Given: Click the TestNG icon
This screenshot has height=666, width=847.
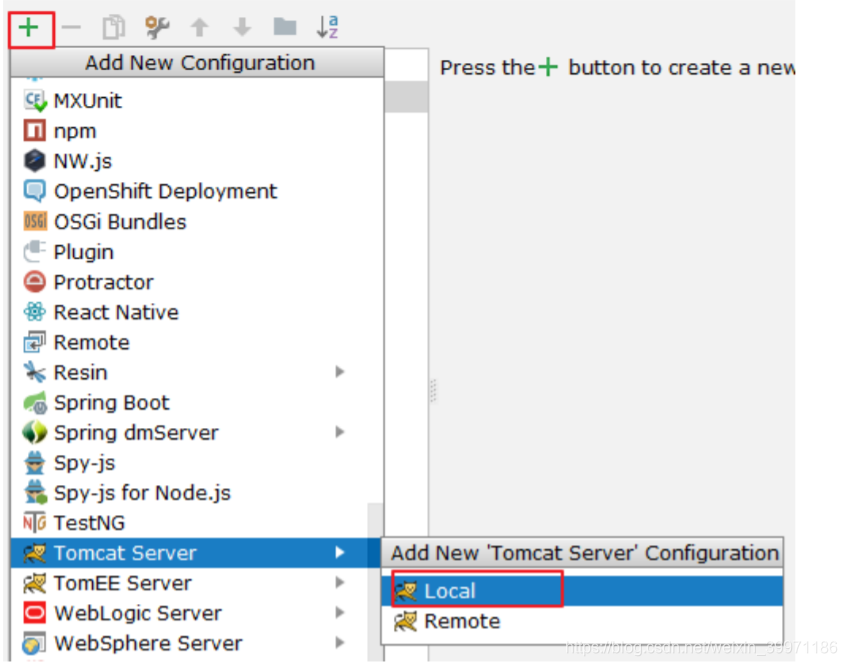Looking at the screenshot, I should [35, 523].
